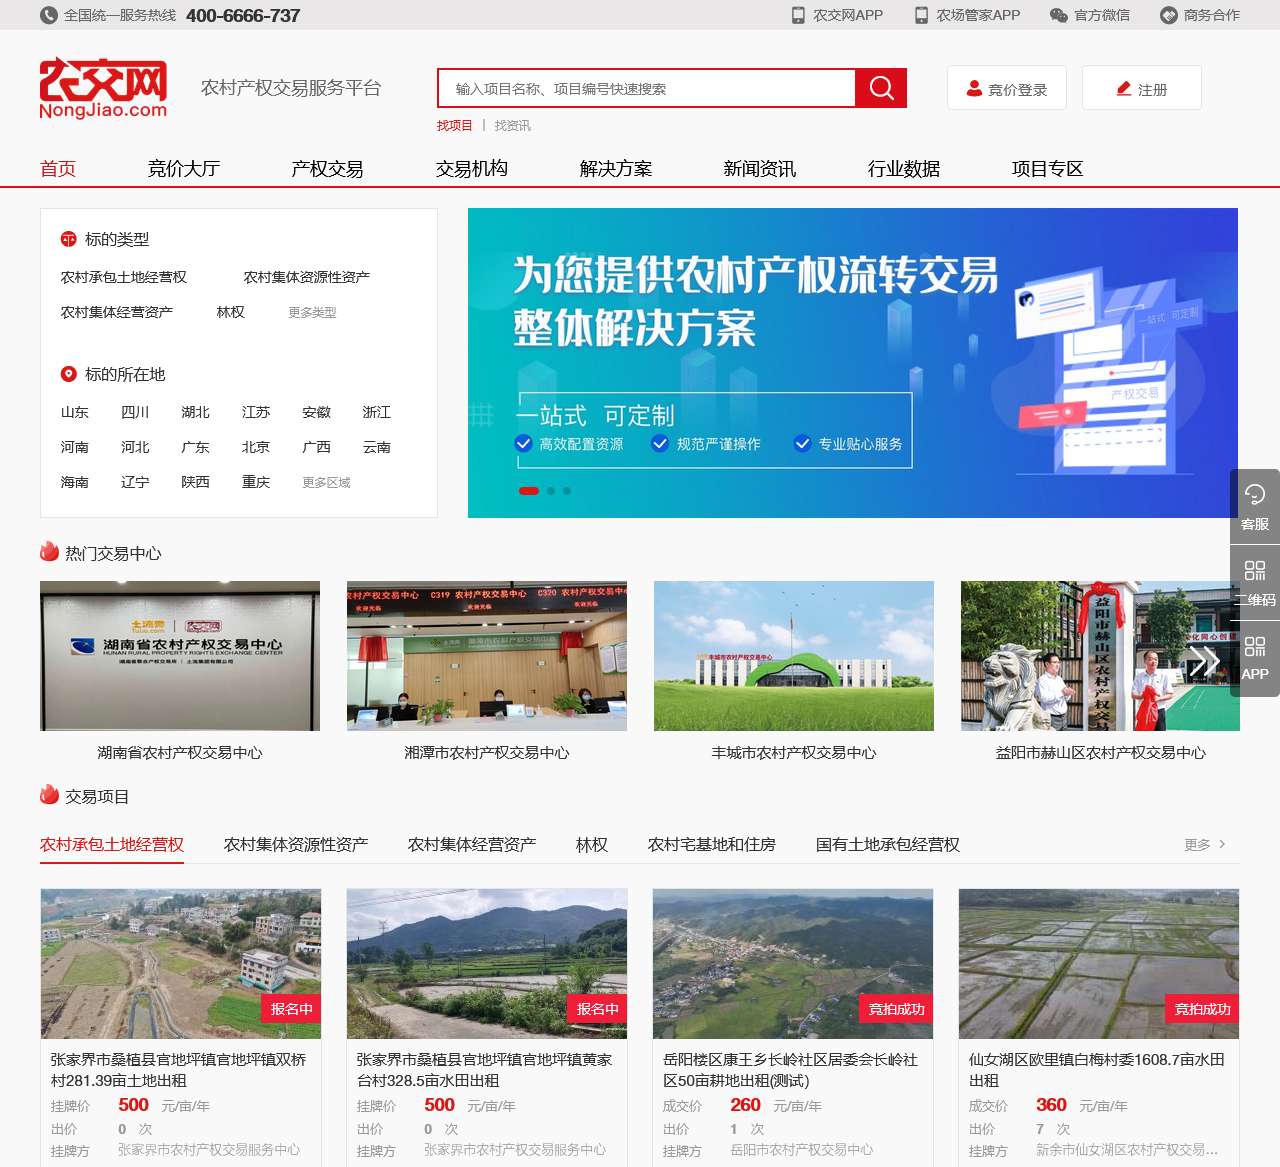Open the 竞价登录 login link
Screen dimensions: 1280x1167
pyautogui.click(x=1006, y=87)
